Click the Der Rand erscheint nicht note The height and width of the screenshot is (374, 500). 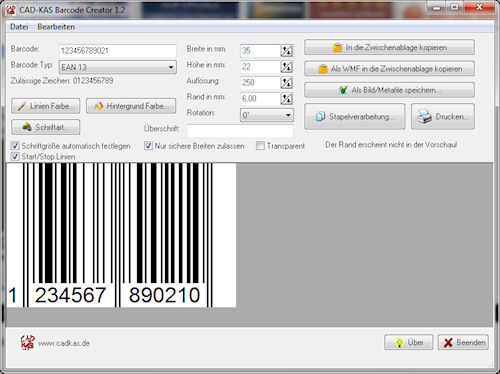click(391, 145)
